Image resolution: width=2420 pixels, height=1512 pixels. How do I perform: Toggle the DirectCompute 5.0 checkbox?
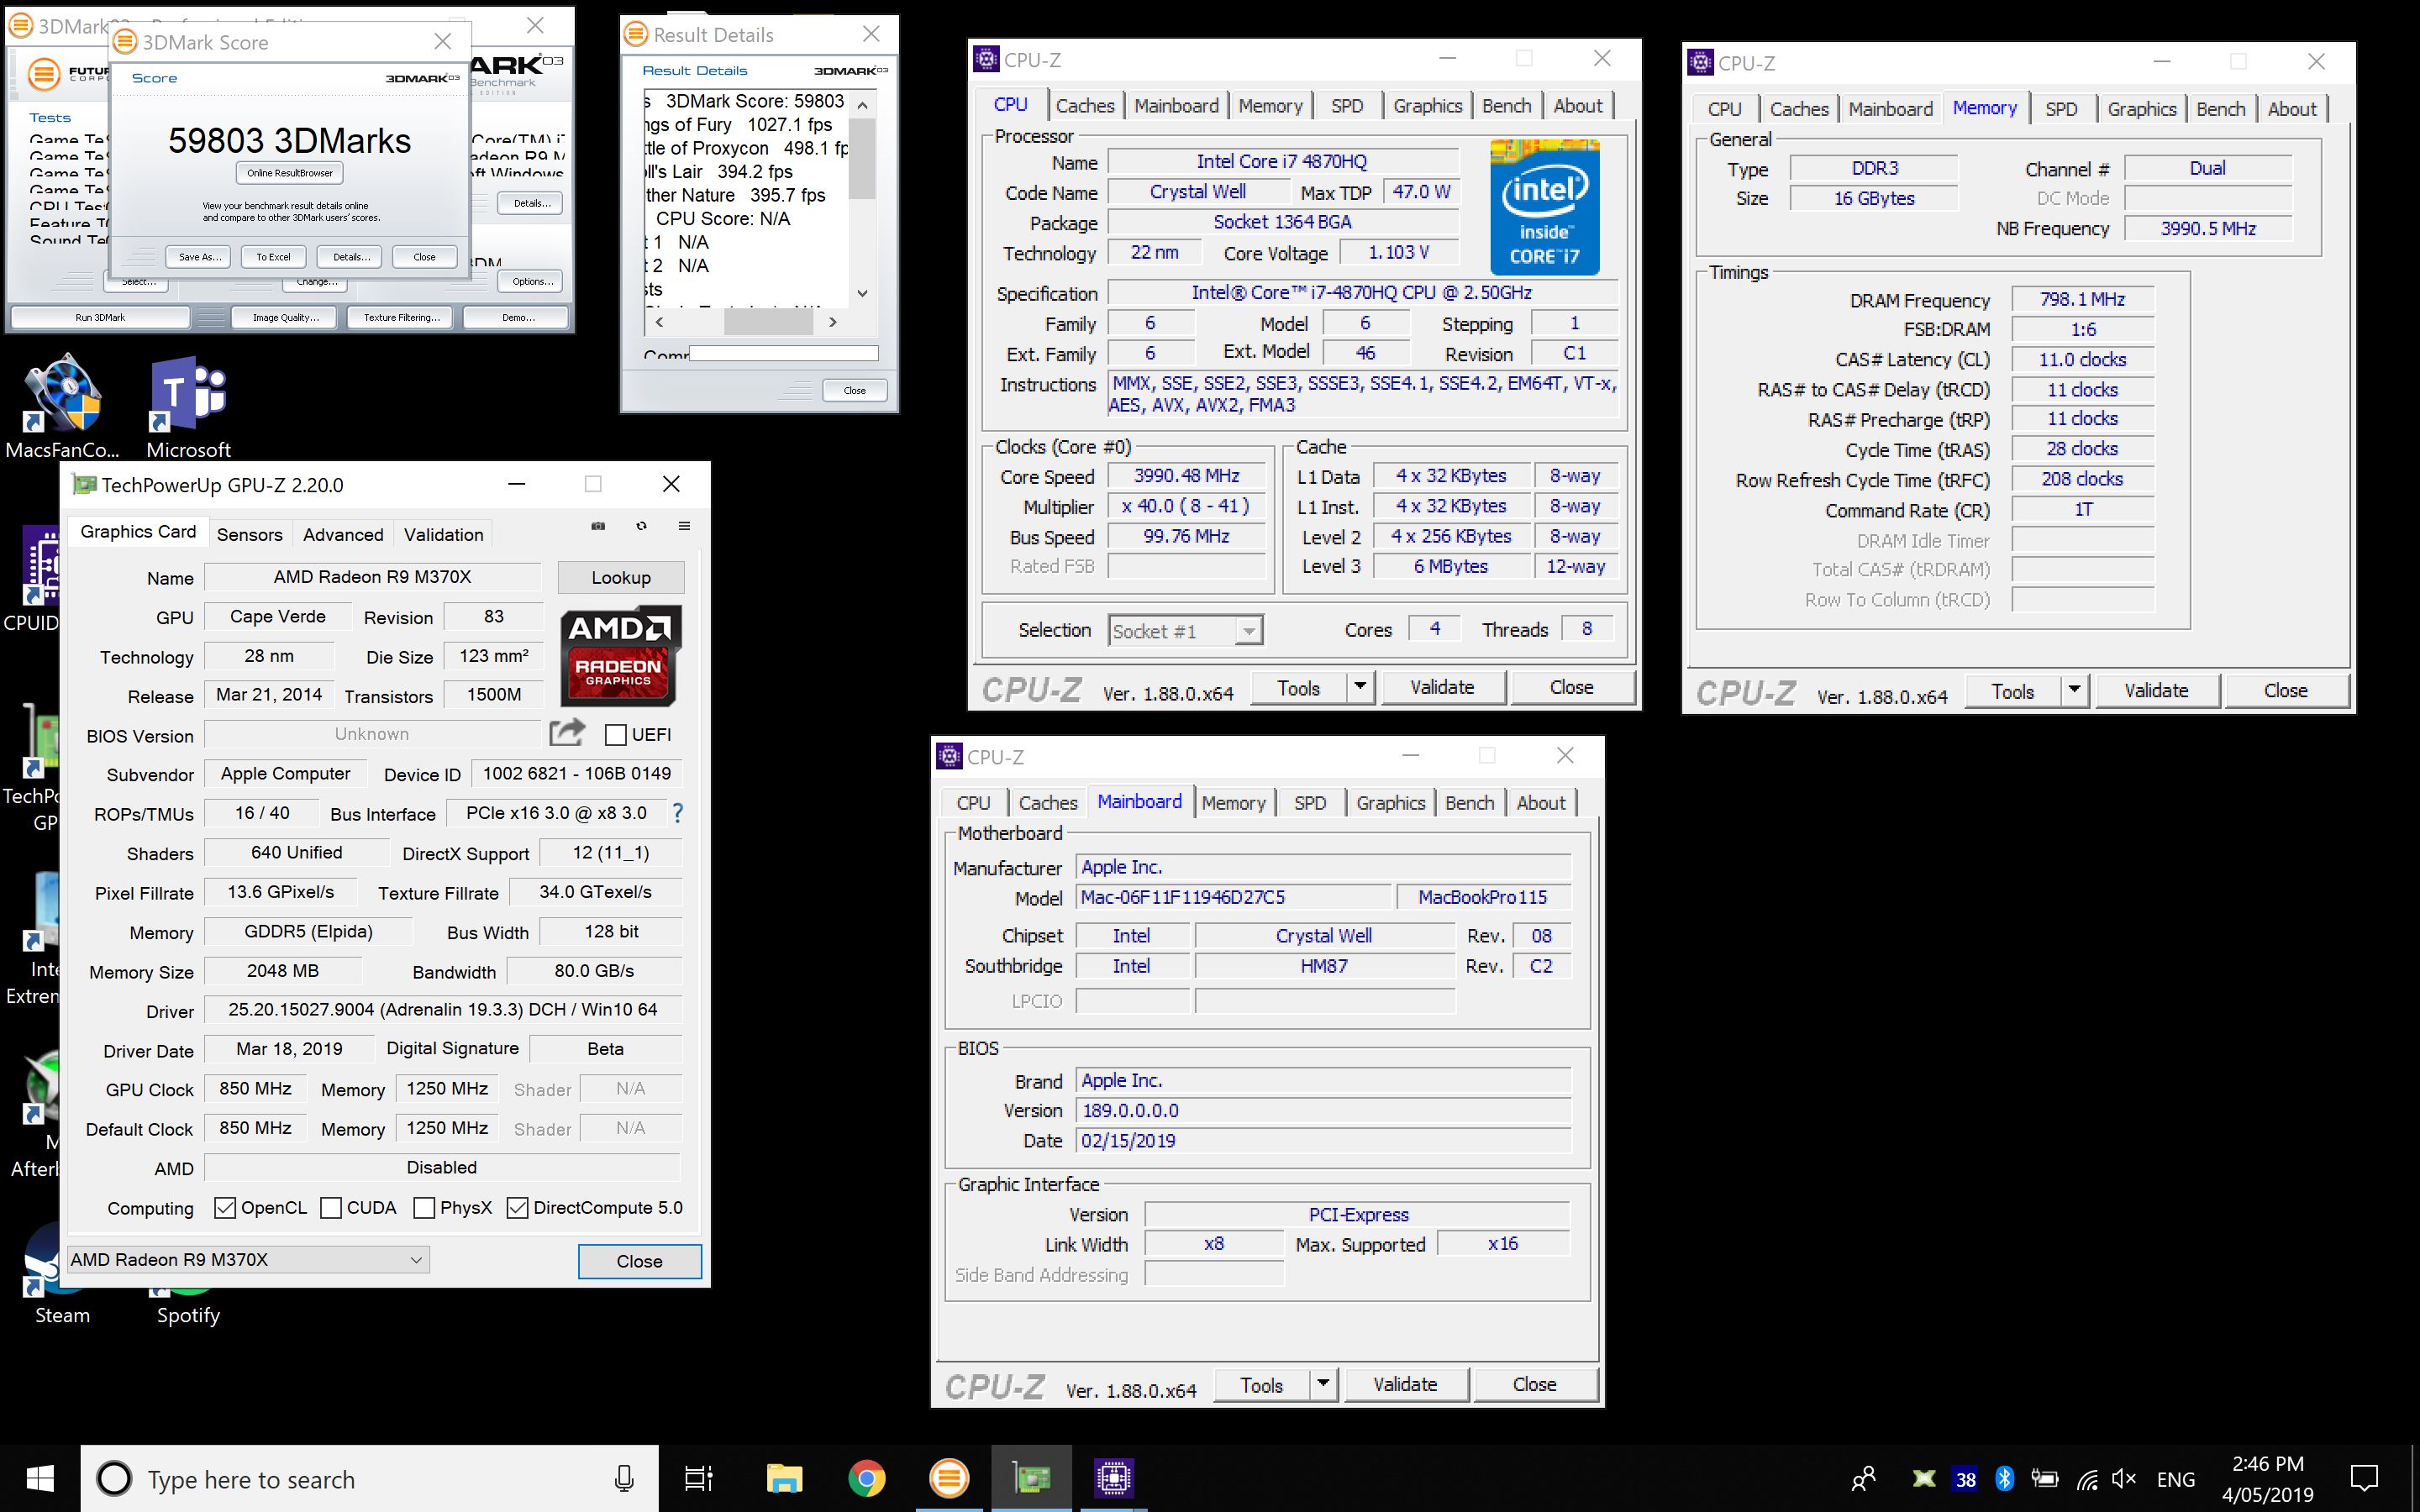click(x=517, y=1208)
